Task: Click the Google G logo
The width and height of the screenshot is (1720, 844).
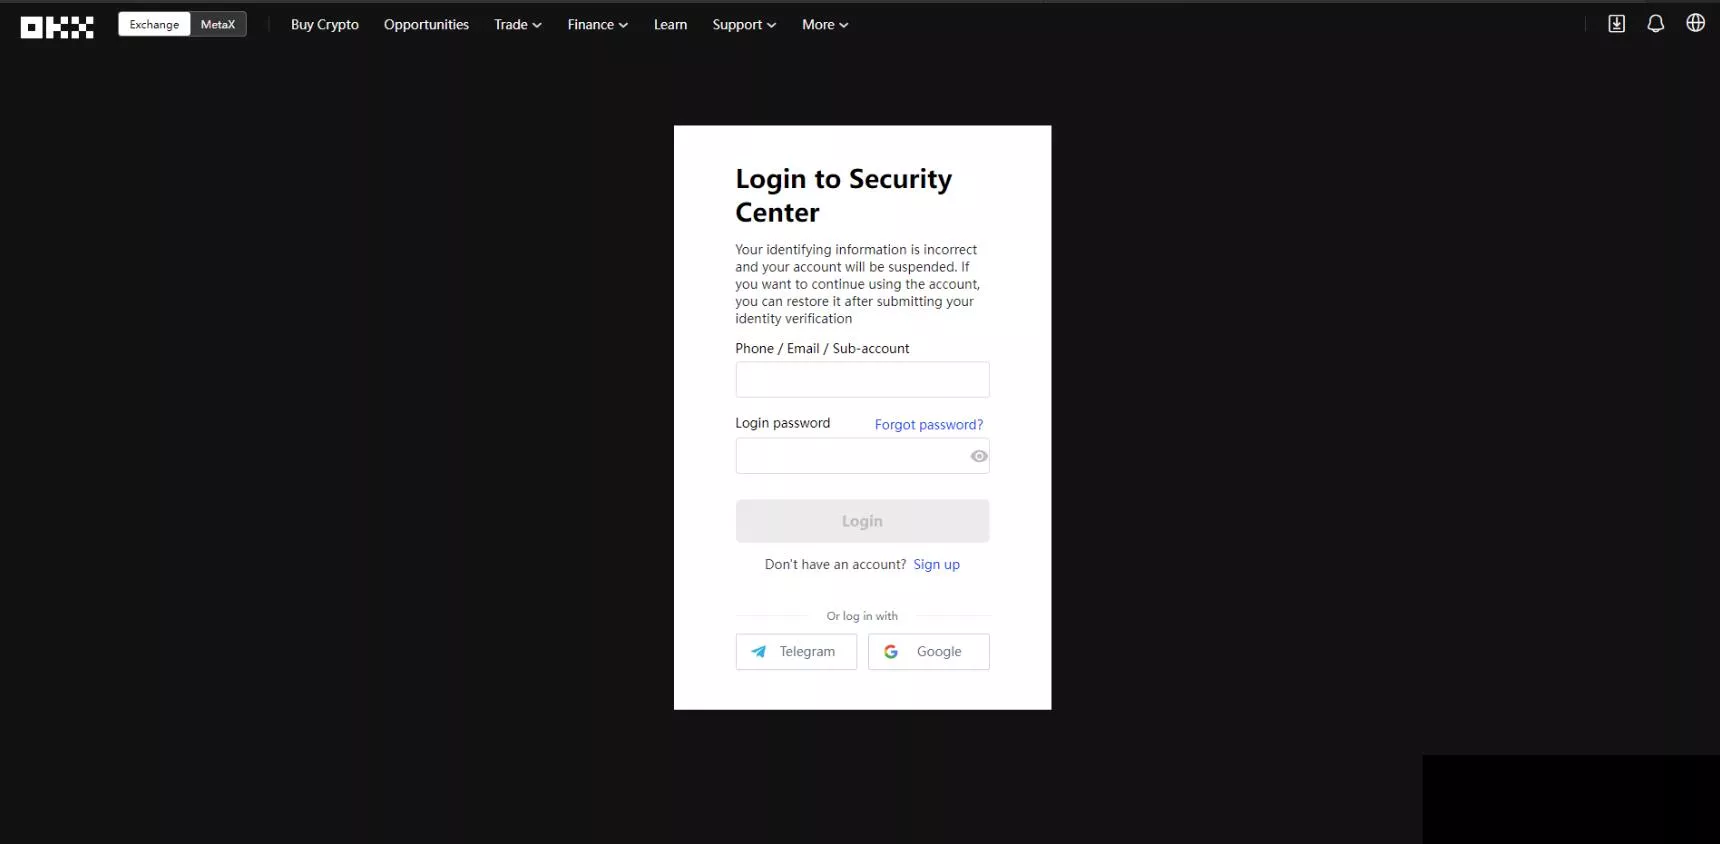Action: pos(891,652)
